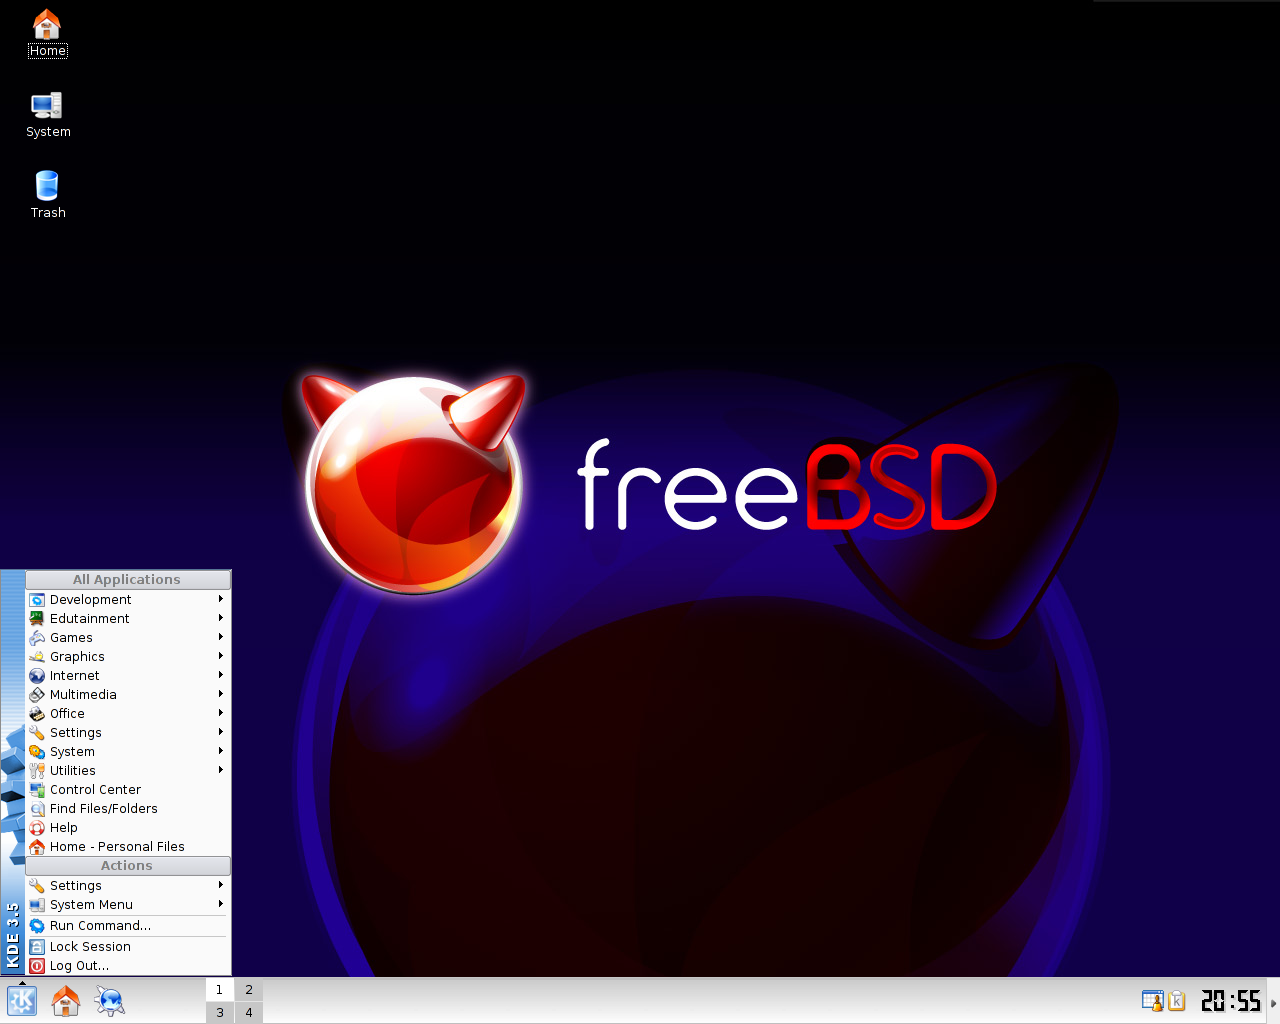The image size is (1280, 1024).
Task: Open Home - Personal Files menu entry
Action: click(x=128, y=847)
